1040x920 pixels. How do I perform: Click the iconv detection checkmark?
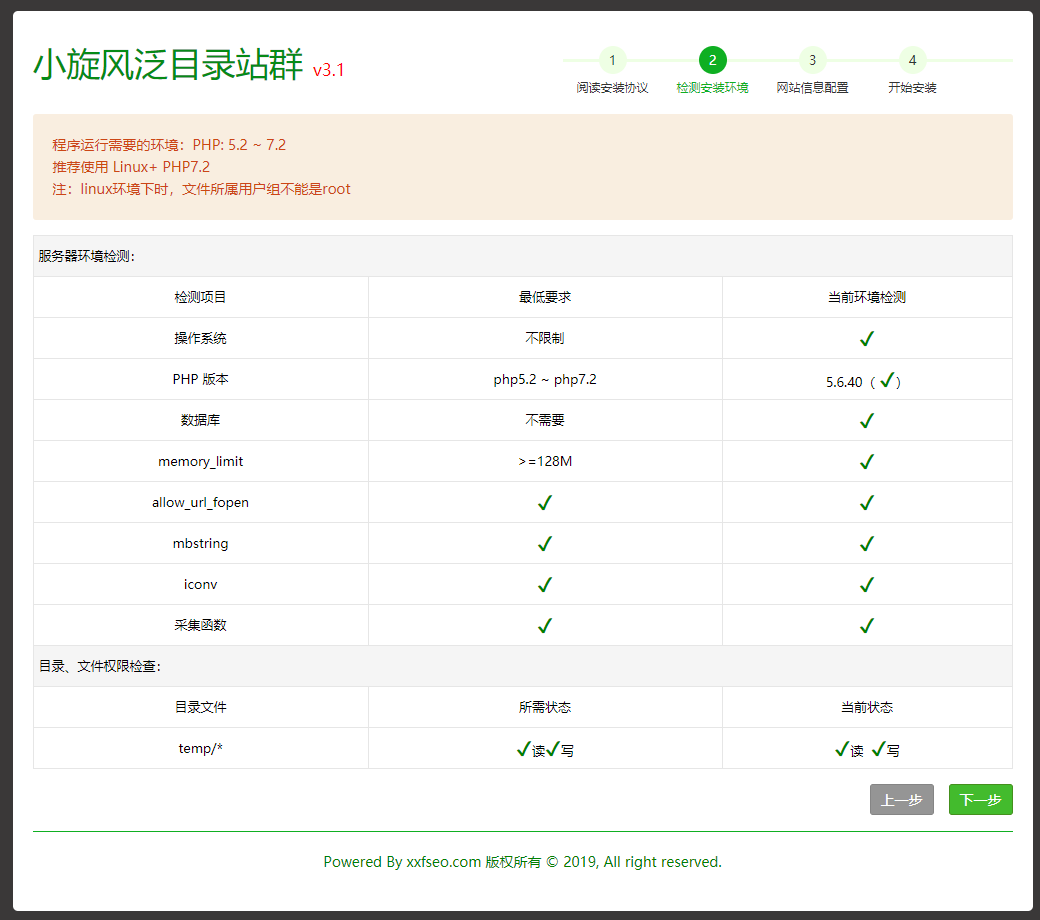pyautogui.click(x=866, y=584)
